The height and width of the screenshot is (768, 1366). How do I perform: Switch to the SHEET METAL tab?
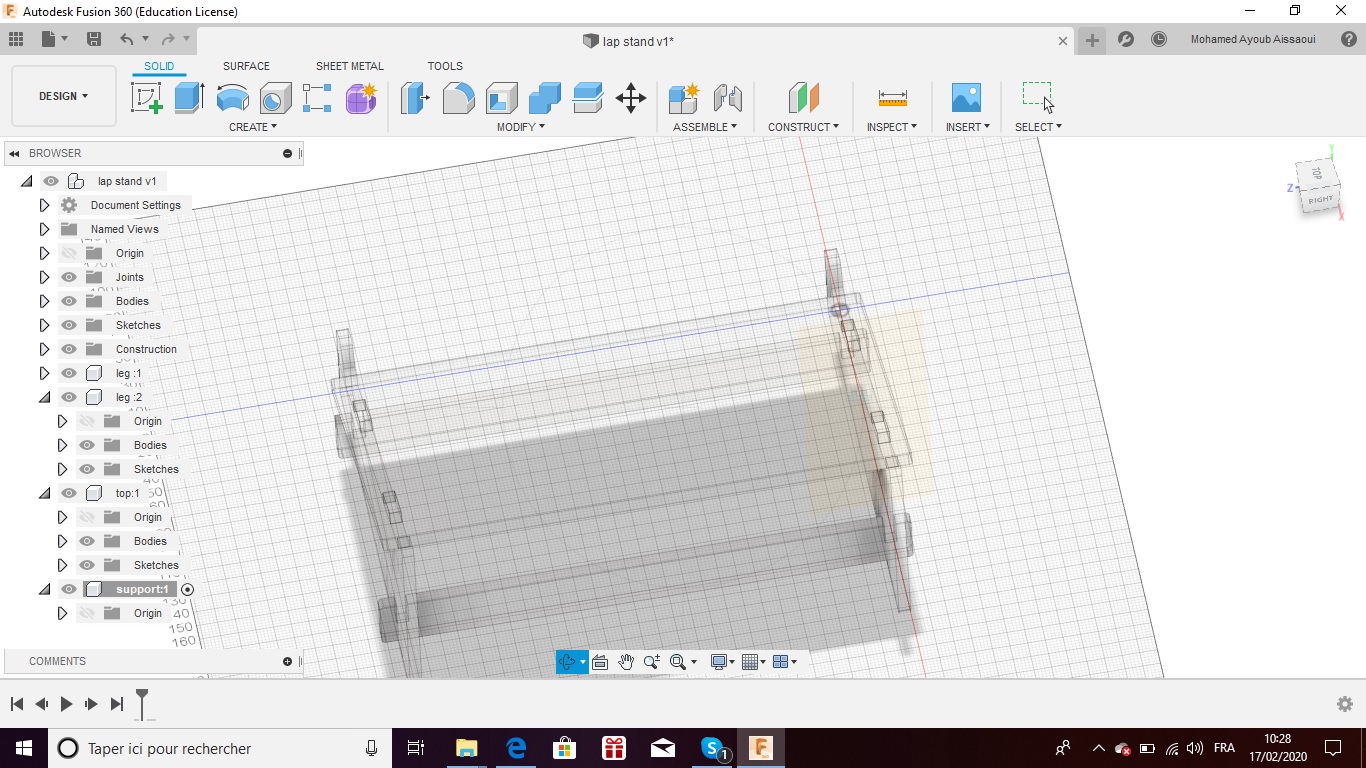[349, 66]
